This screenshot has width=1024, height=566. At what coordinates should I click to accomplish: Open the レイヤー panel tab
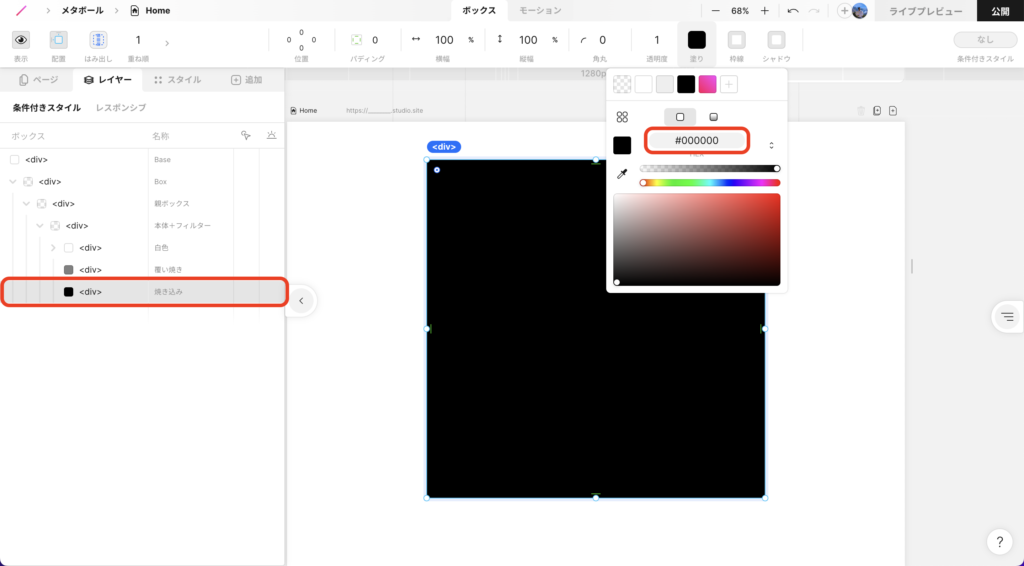click(108, 80)
